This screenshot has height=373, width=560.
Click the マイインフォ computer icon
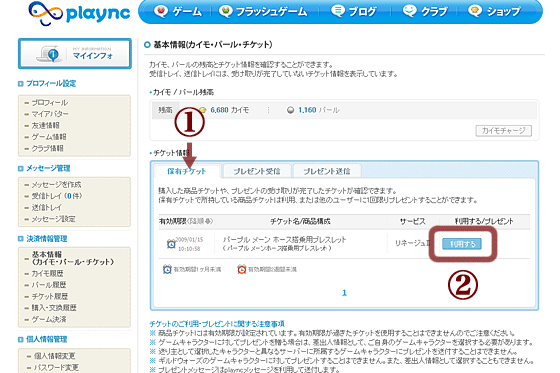(49, 54)
